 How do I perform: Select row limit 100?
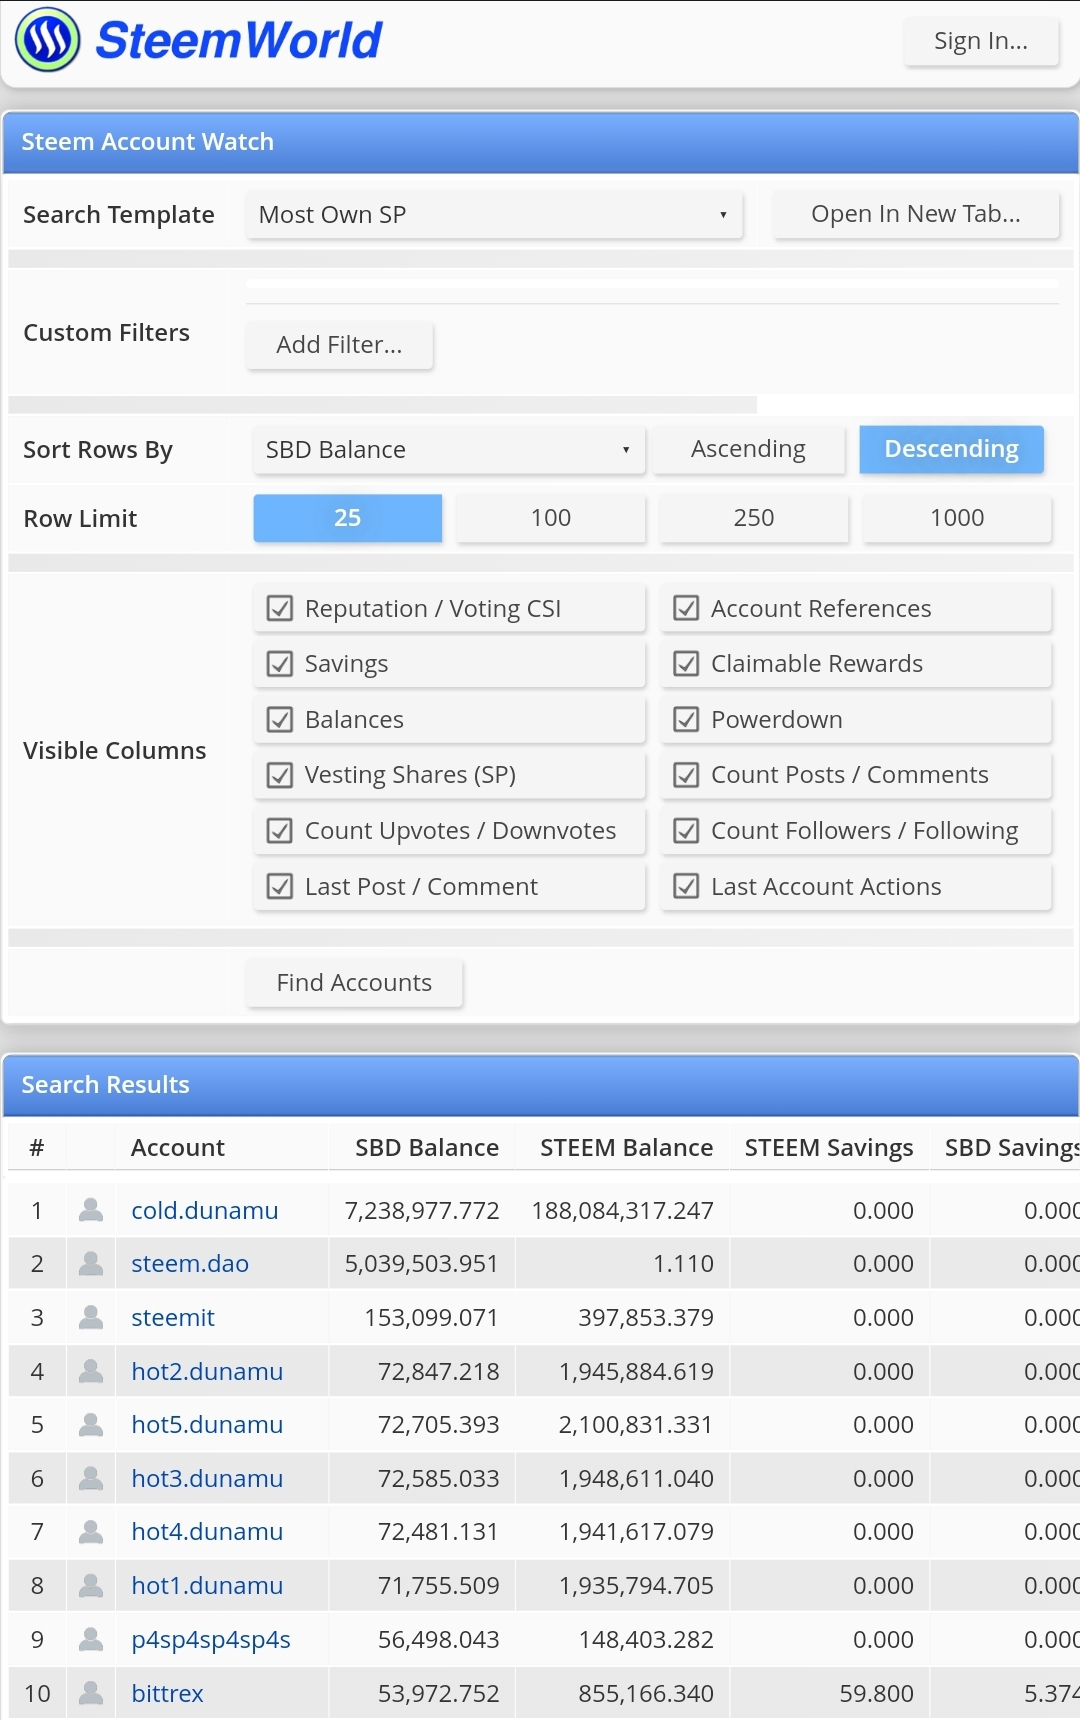click(551, 518)
